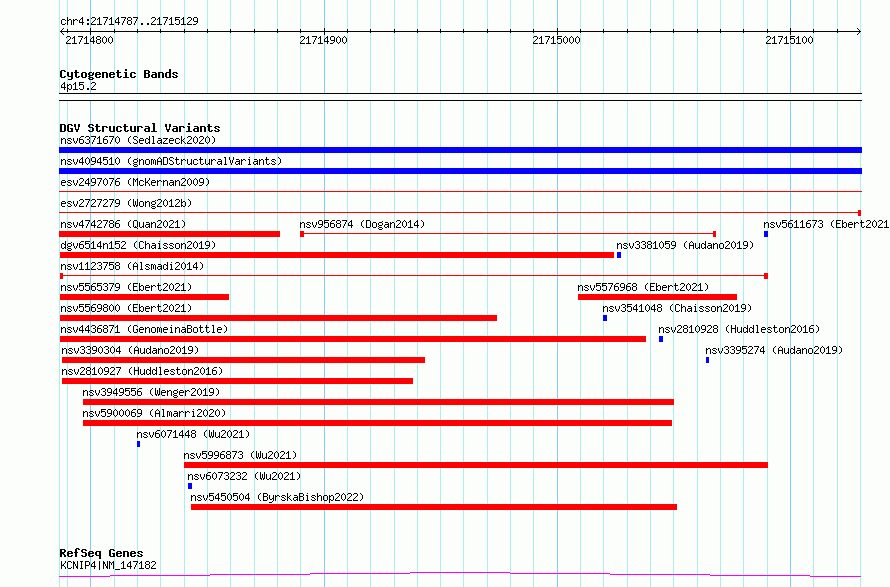890x587 pixels.
Task: Click the nsv6371670 (Sedlazeck2020) variant label
Action: (x=138, y=140)
